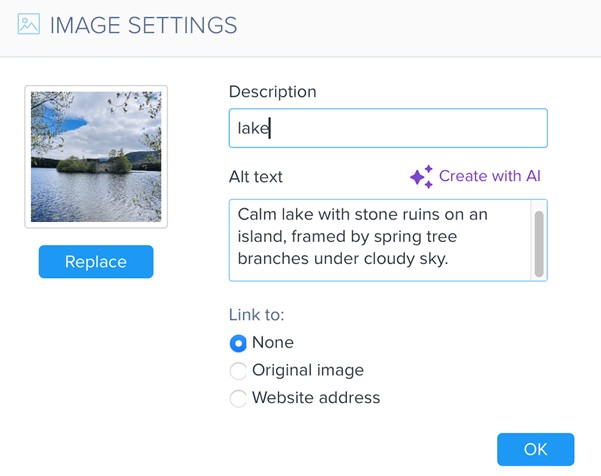Click the Alt text box scrollbar

539,244
